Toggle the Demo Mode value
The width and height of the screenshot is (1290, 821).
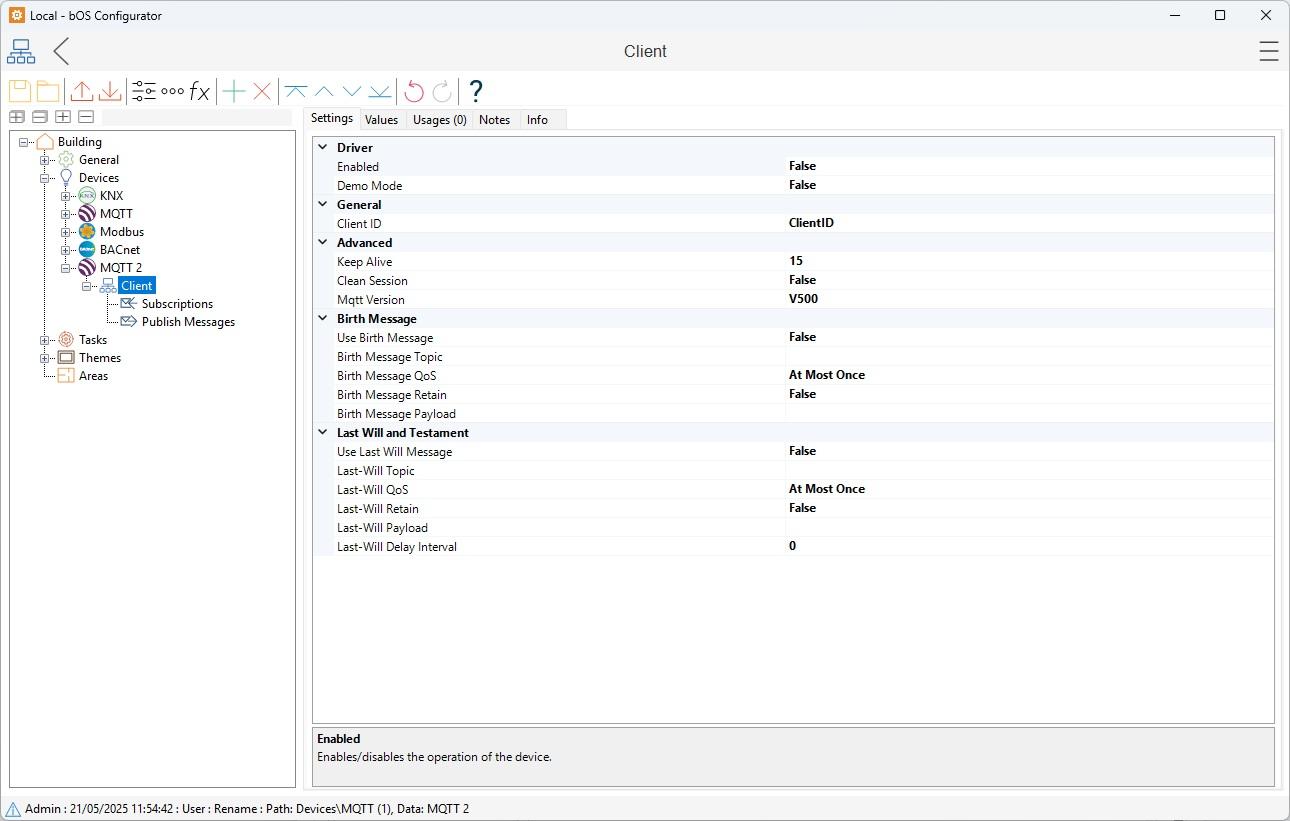(1029, 185)
